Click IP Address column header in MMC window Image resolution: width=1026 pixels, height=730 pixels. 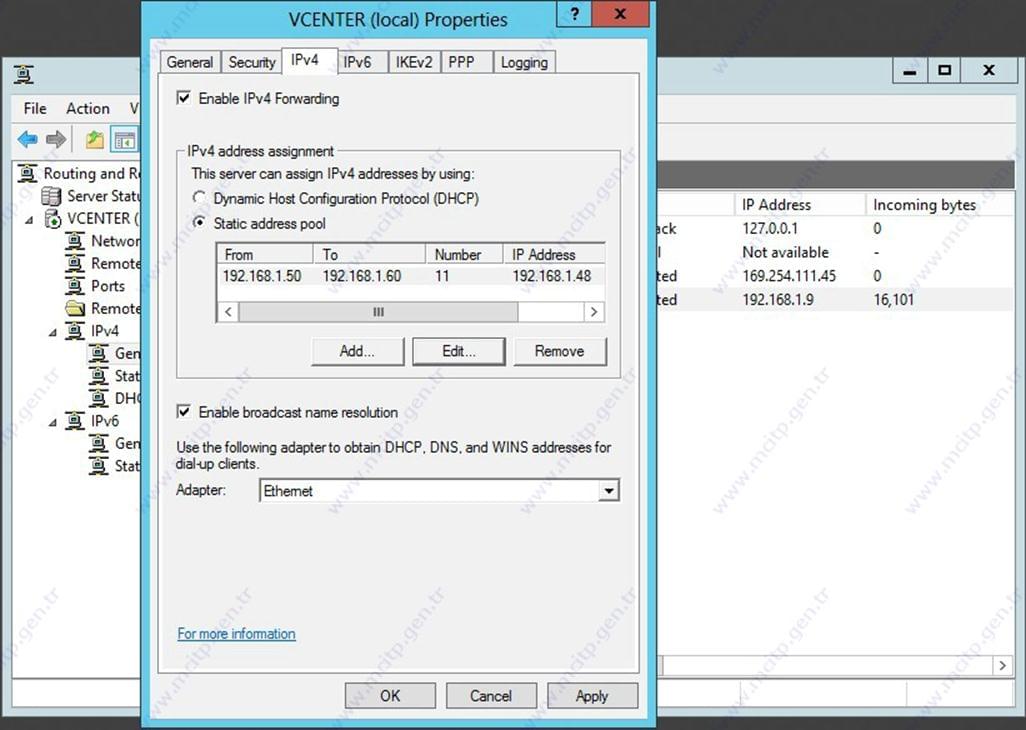click(x=800, y=205)
